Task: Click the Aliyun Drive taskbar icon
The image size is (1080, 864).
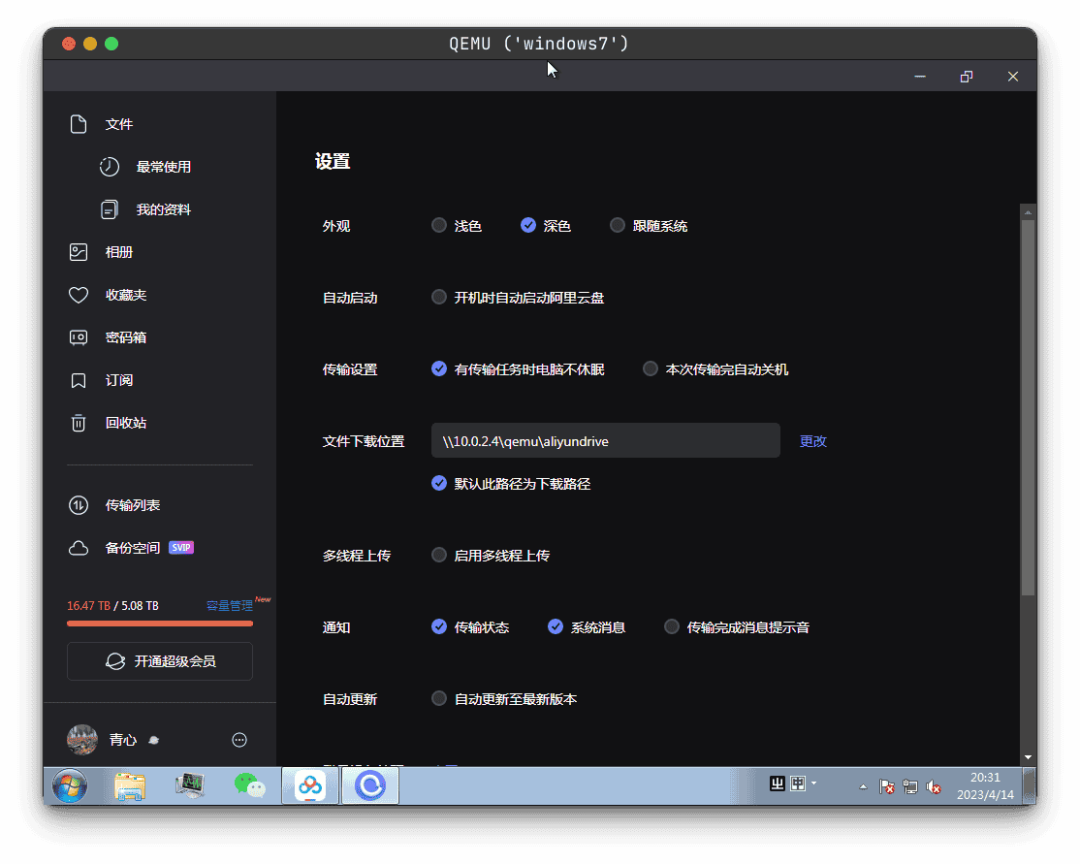Action: 370,785
